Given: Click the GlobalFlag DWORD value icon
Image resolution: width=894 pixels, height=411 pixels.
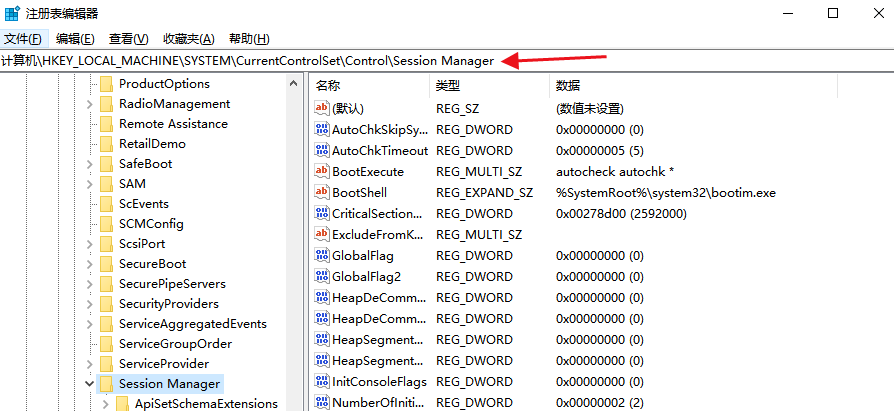Looking at the screenshot, I should [x=322, y=256].
